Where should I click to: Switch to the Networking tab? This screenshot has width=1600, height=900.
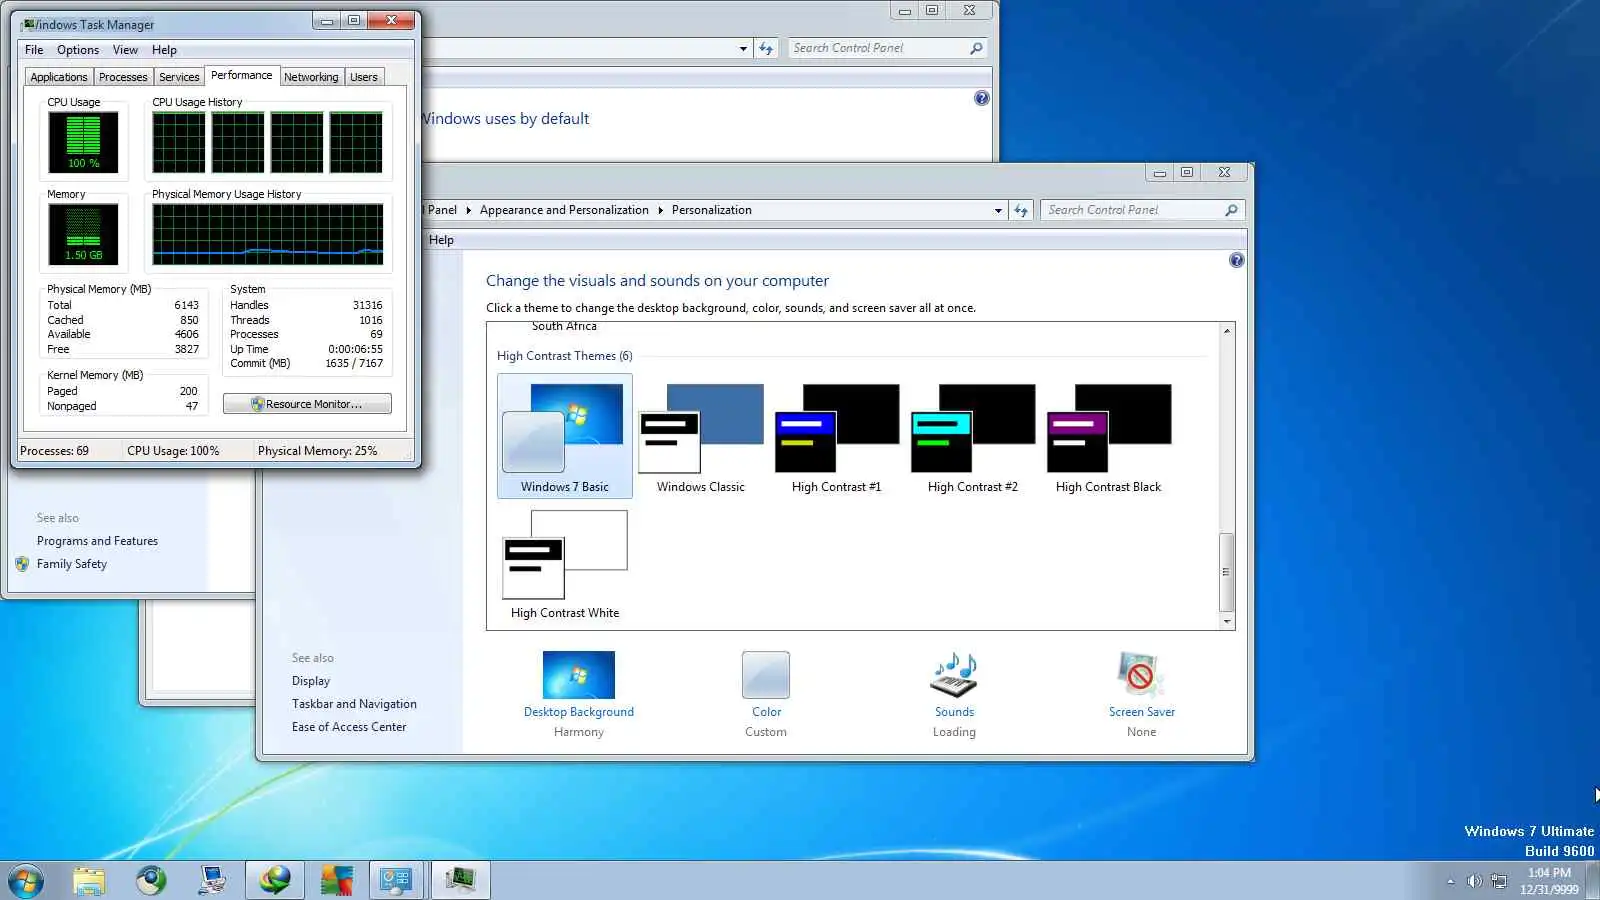pos(311,77)
